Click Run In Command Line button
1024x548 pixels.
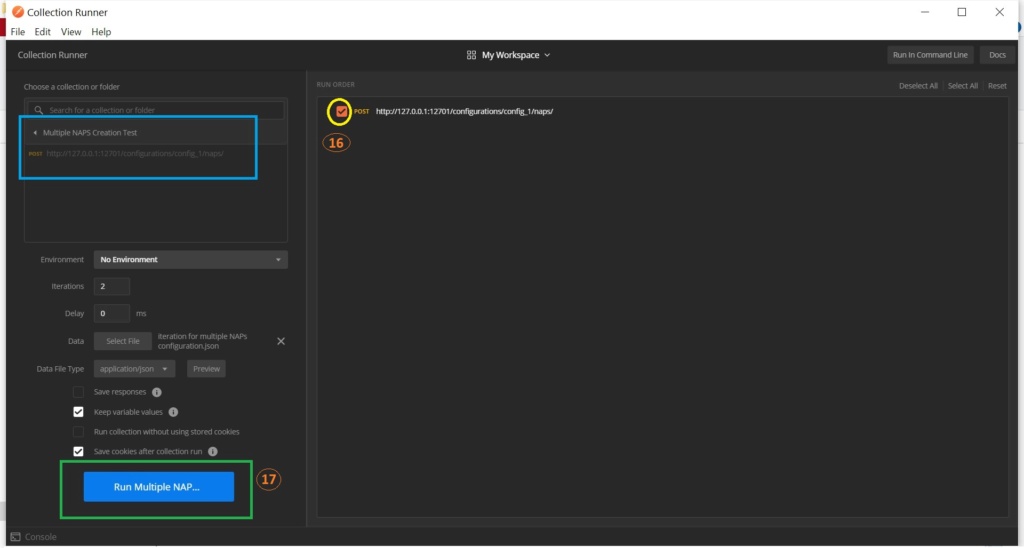(930, 55)
